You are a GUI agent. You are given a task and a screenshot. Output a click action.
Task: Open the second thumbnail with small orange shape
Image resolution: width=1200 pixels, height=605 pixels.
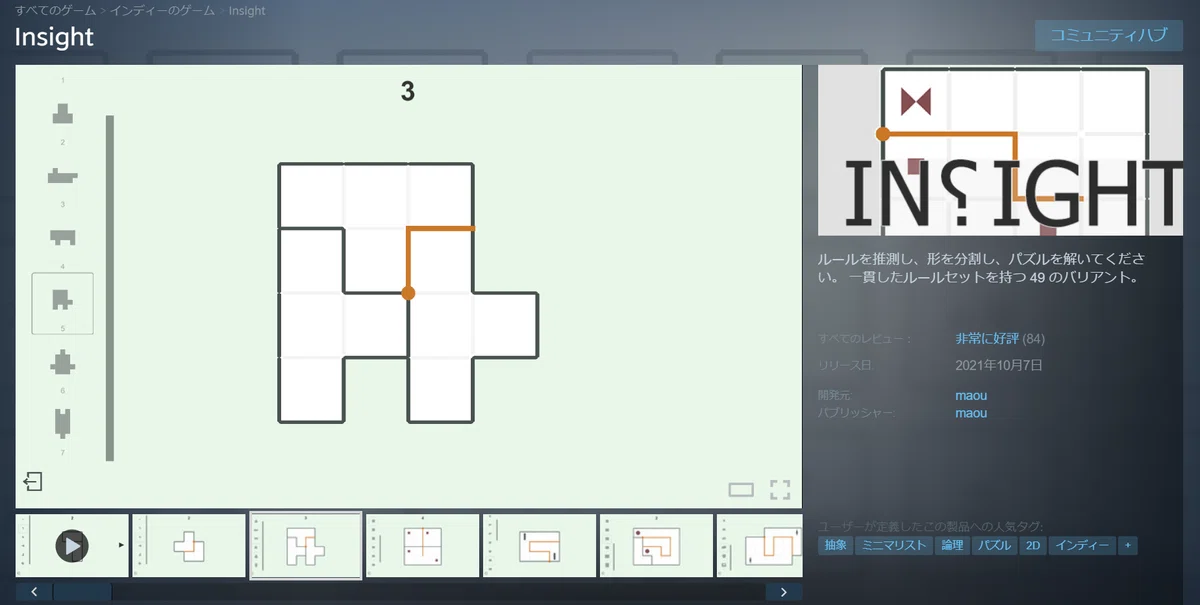pos(189,545)
